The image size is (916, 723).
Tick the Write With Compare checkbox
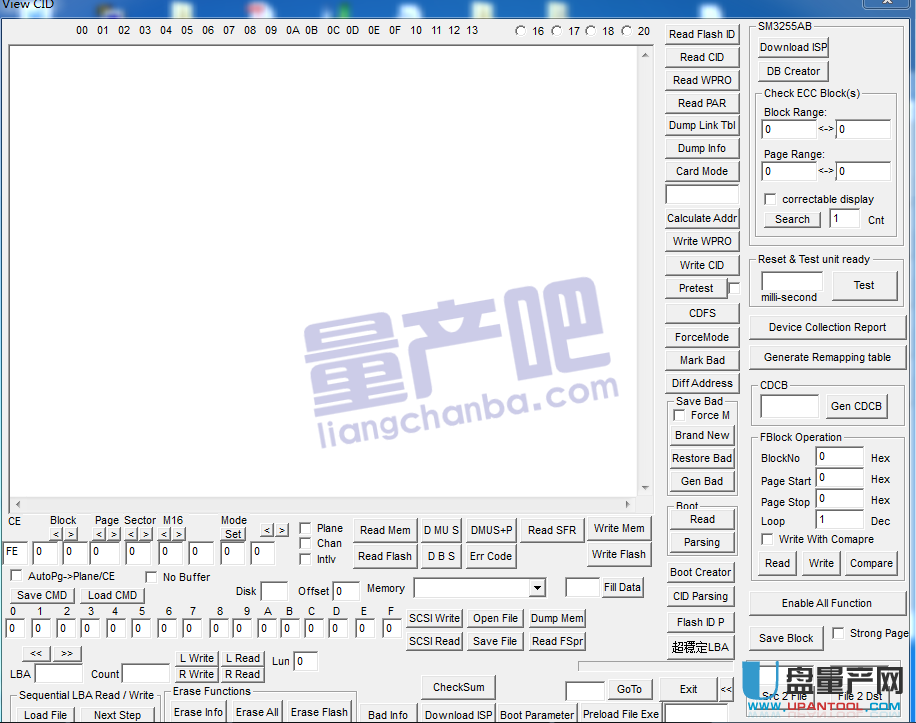(x=767, y=539)
